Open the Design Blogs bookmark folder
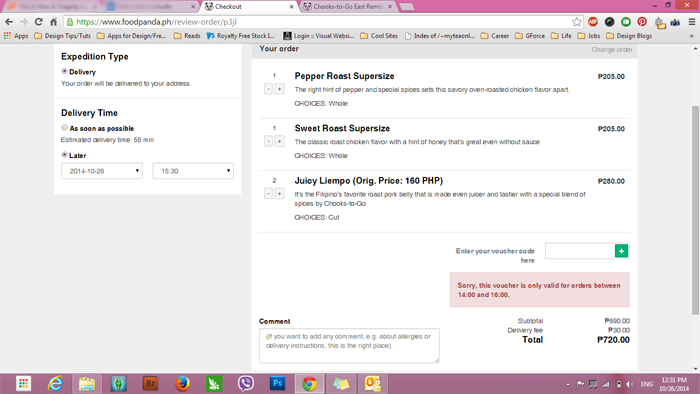Image resolution: width=700 pixels, height=394 pixels. pos(629,36)
